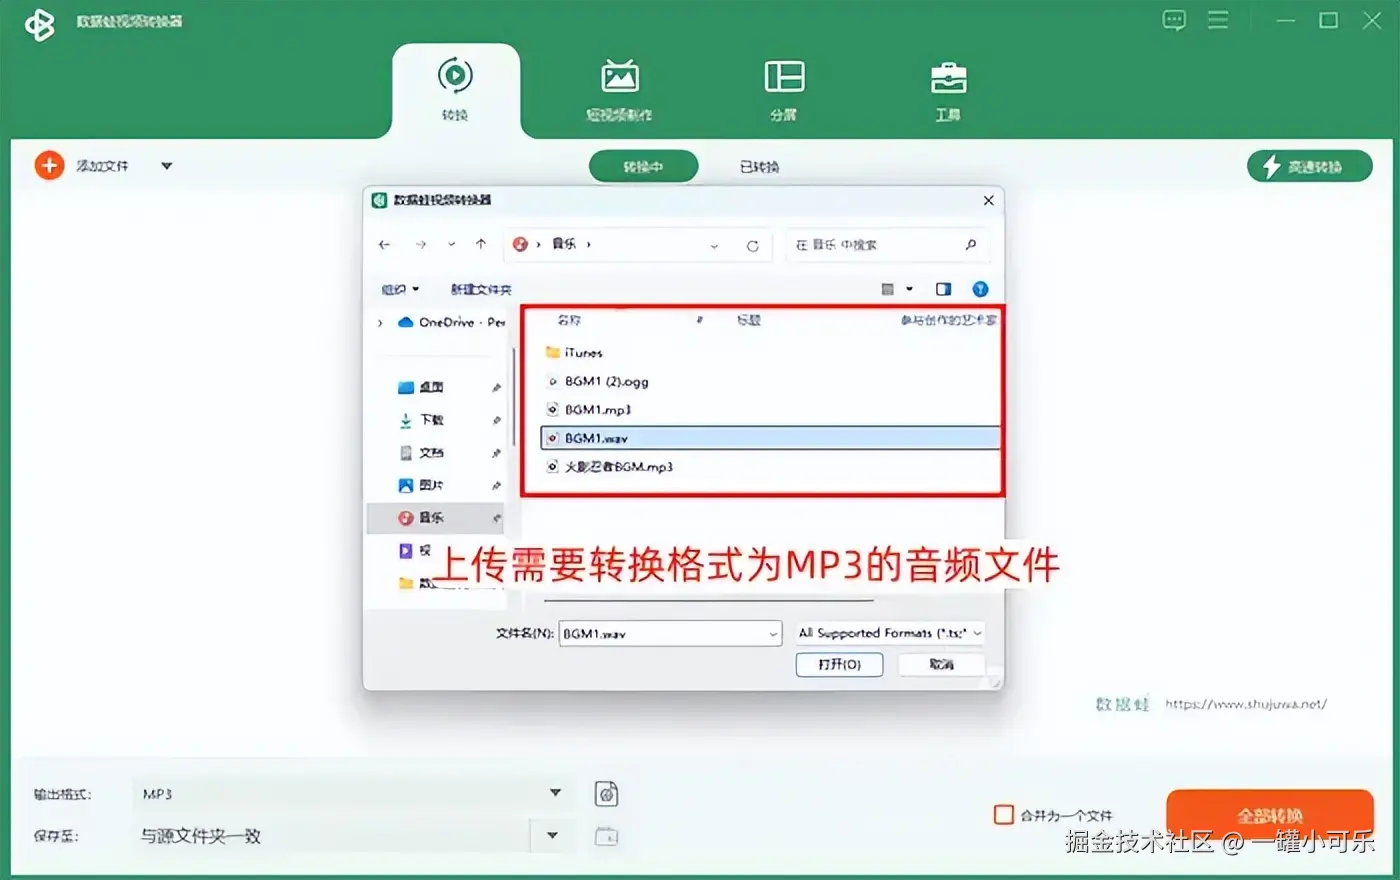This screenshot has width=1400, height=880.
Task: Click the blue help icon
Action: 980,289
